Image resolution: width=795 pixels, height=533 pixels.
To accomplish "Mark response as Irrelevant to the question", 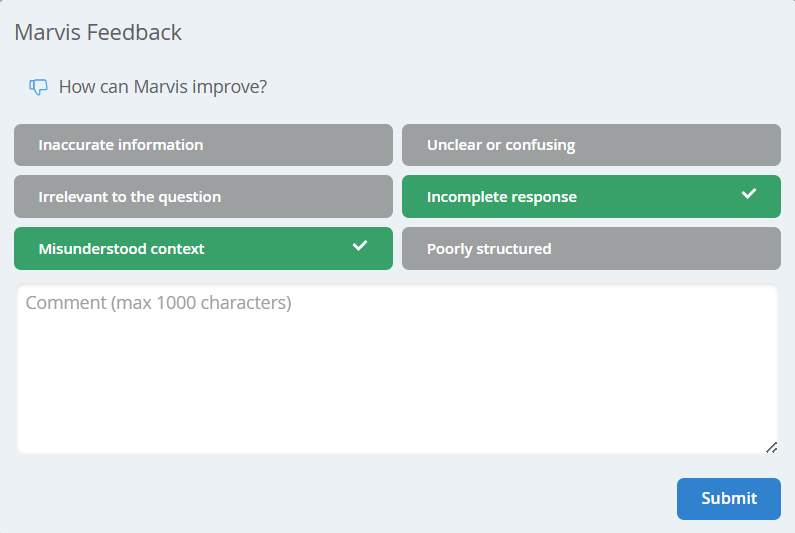I will point(203,197).
